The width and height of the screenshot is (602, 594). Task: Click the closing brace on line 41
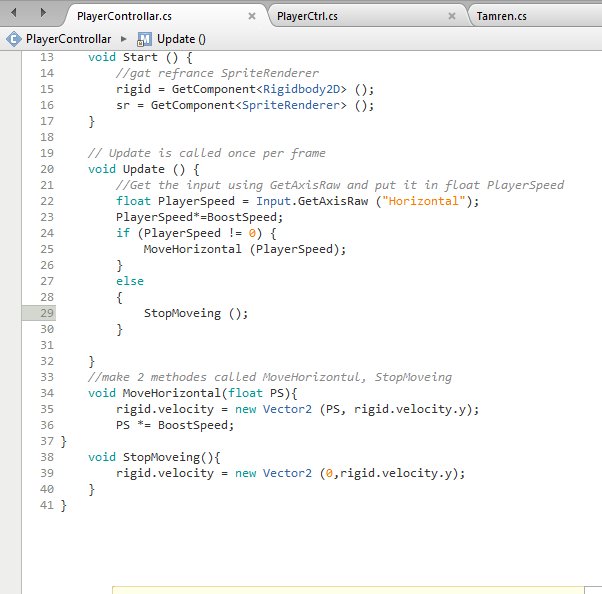63,506
